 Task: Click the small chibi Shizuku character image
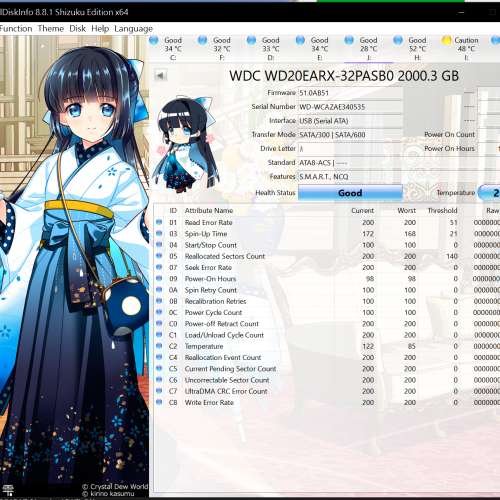click(186, 145)
